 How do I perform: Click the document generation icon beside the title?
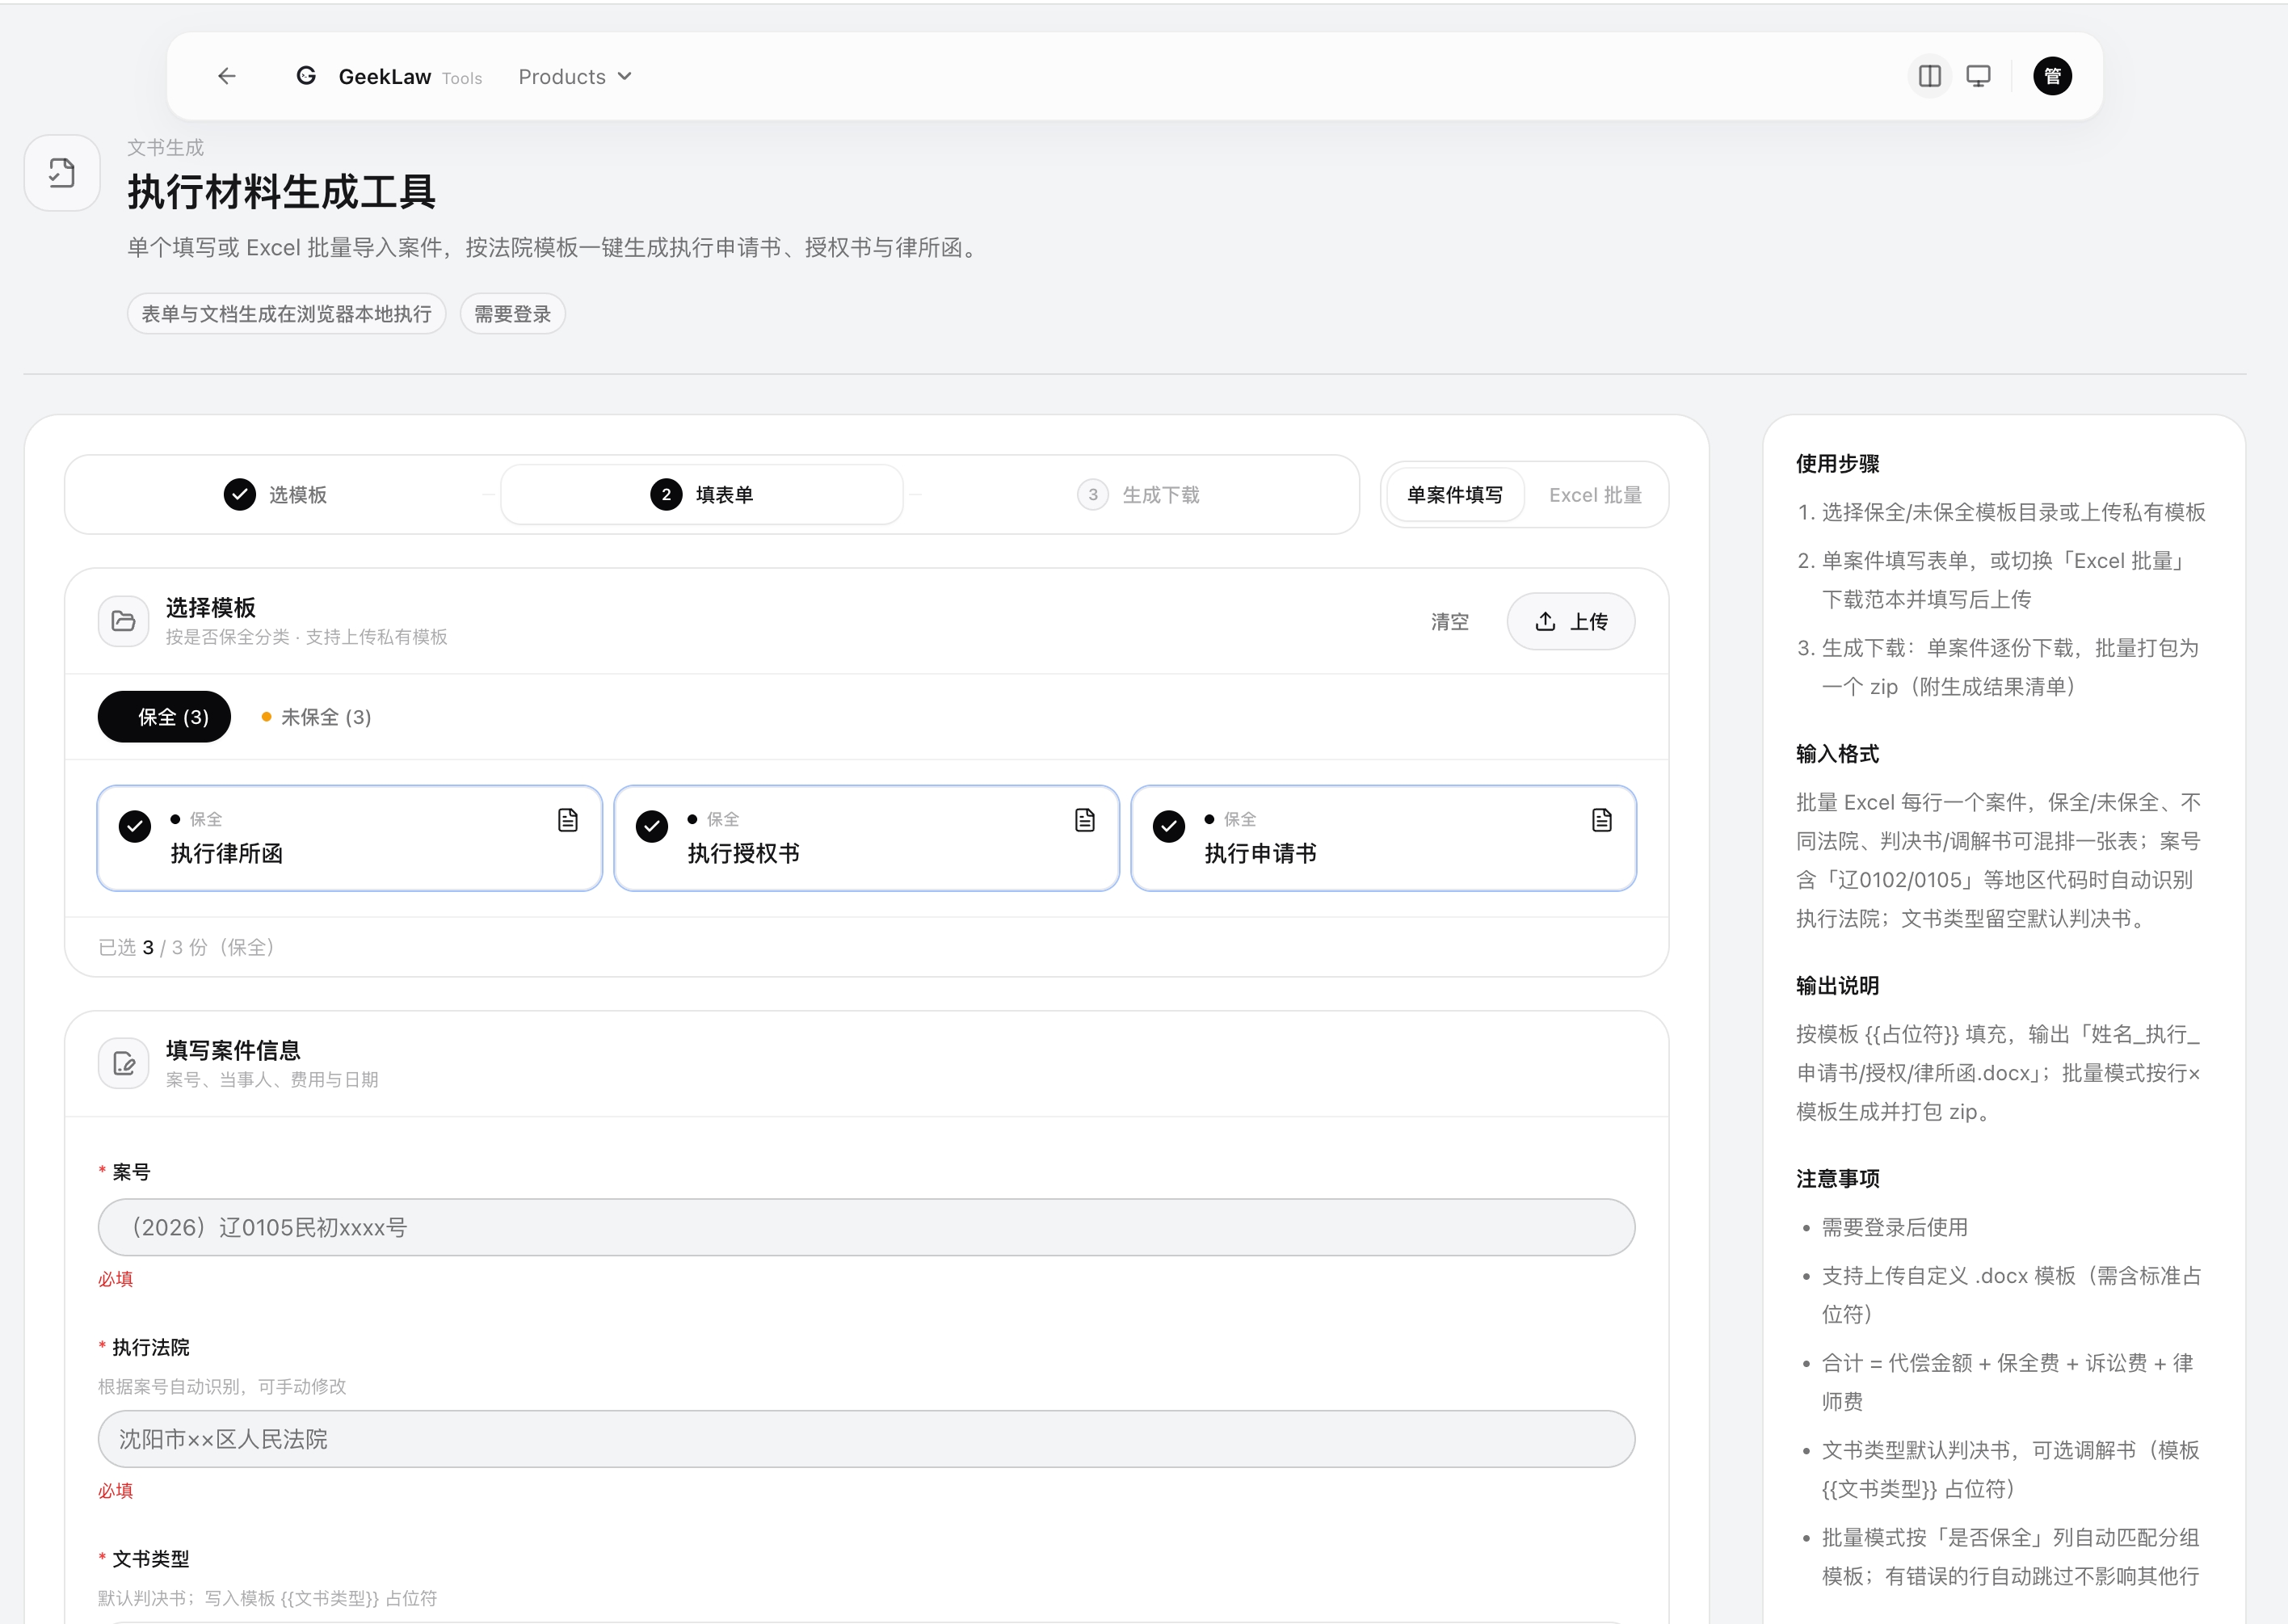coord(62,173)
